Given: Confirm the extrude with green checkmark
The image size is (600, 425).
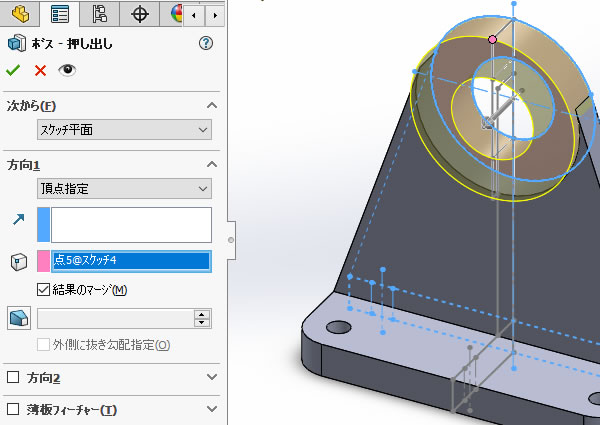Looking at the screenshot, I should 13,70.
